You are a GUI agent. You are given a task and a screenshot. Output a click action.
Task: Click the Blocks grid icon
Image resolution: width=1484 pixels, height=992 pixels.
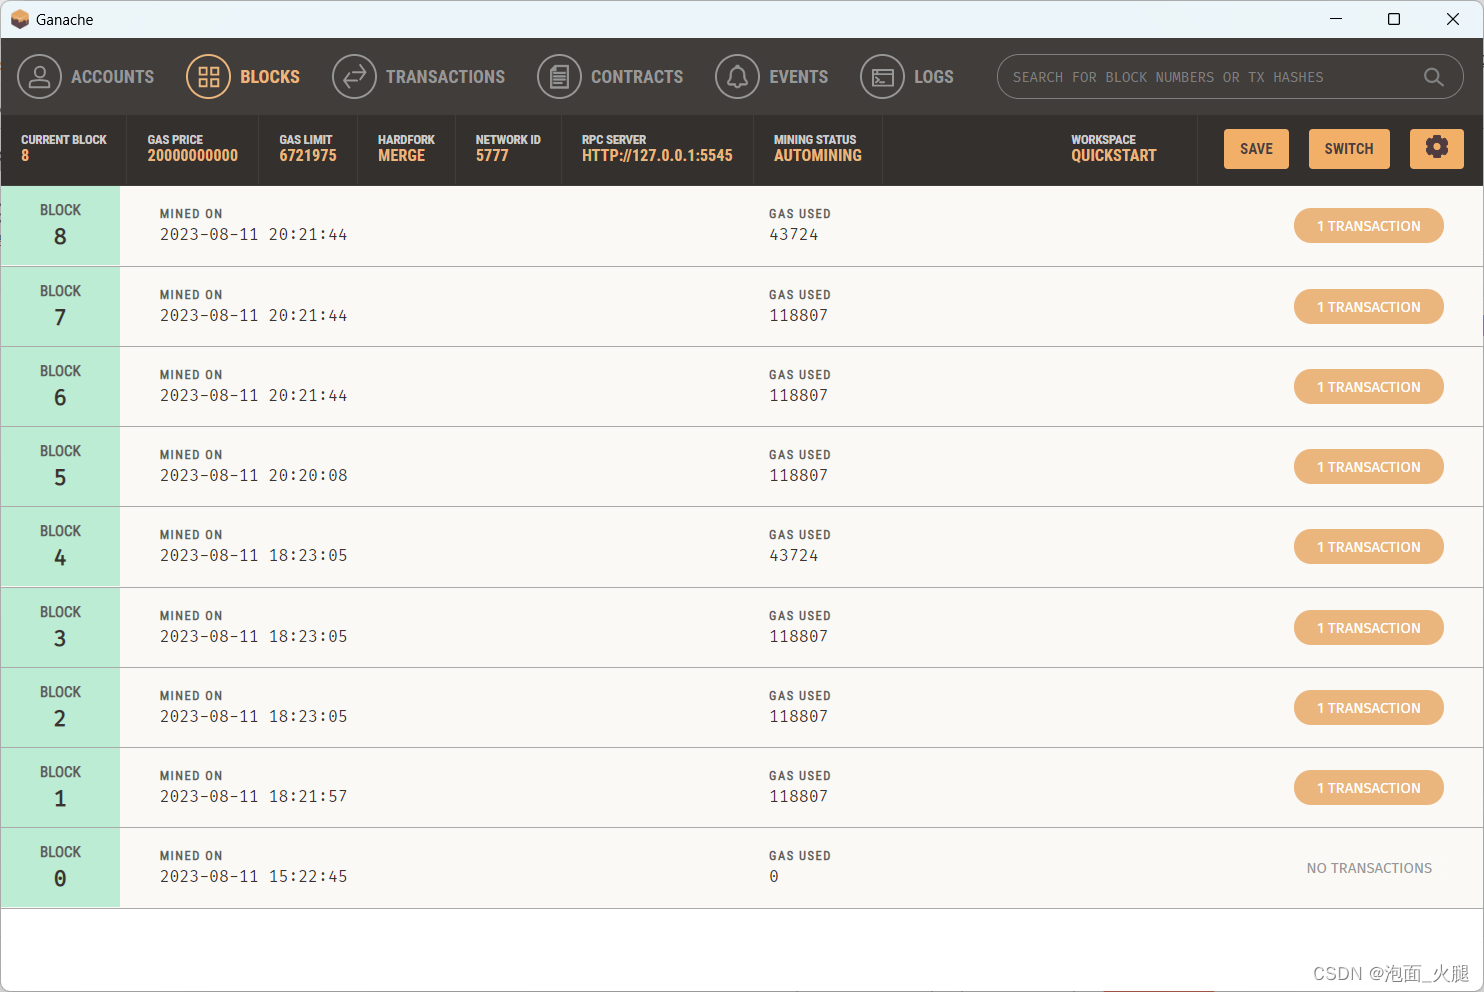click(x=208, y=77)
